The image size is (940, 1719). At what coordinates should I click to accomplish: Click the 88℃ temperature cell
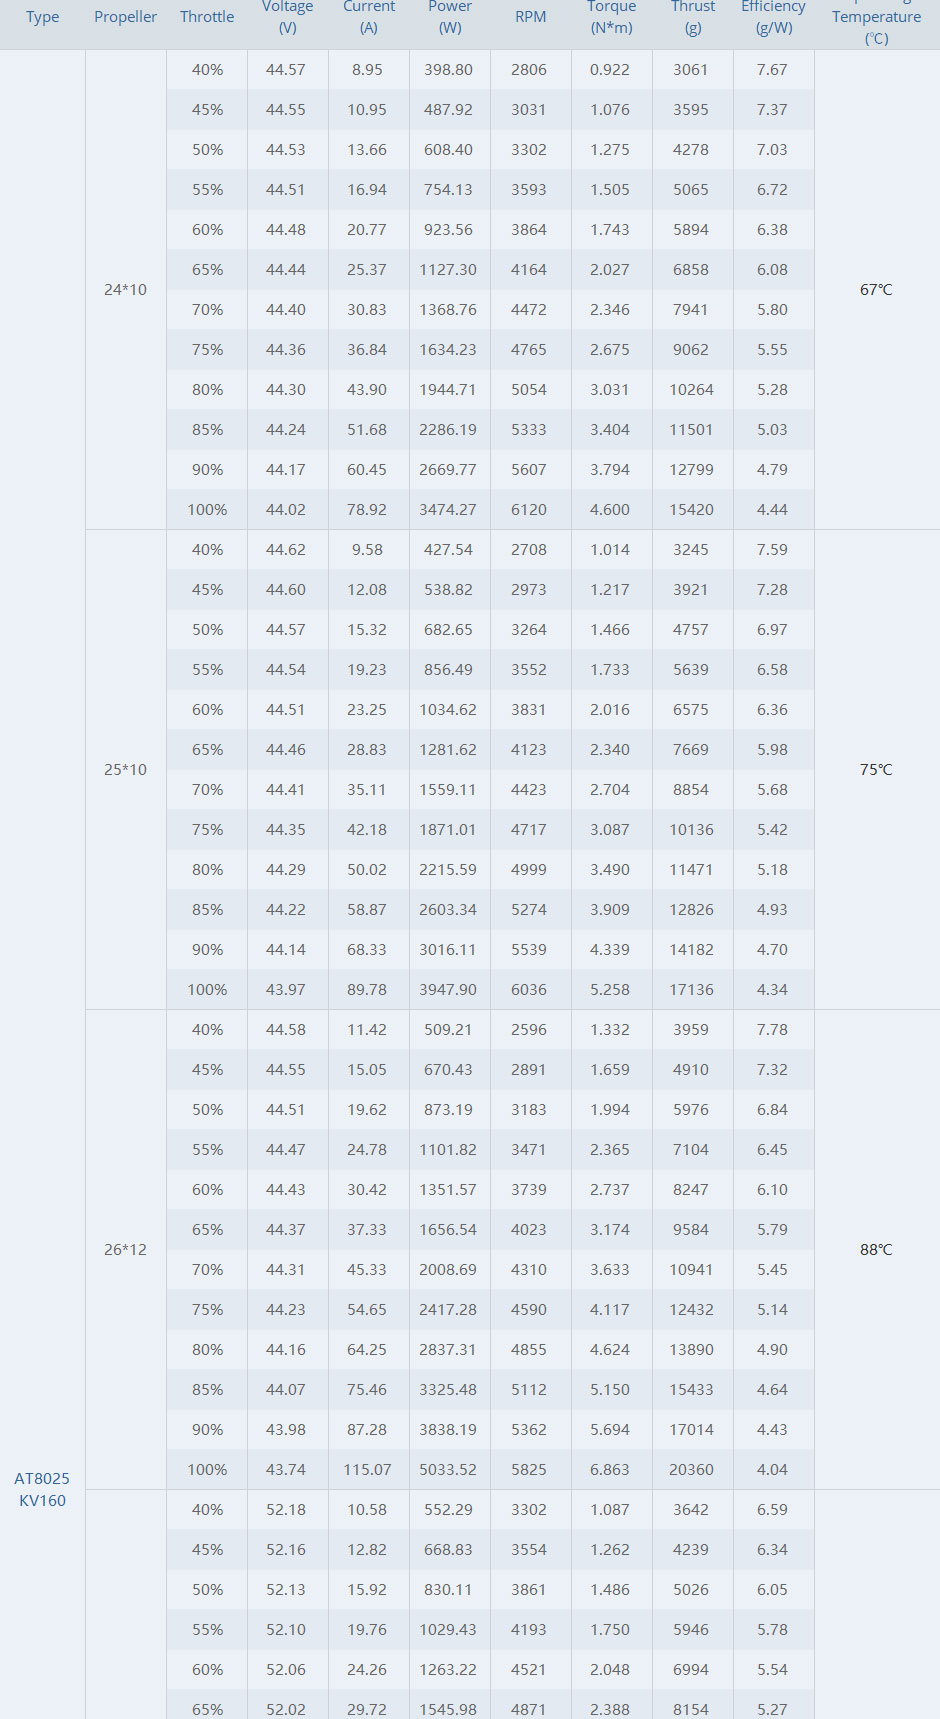point(876,1250)
